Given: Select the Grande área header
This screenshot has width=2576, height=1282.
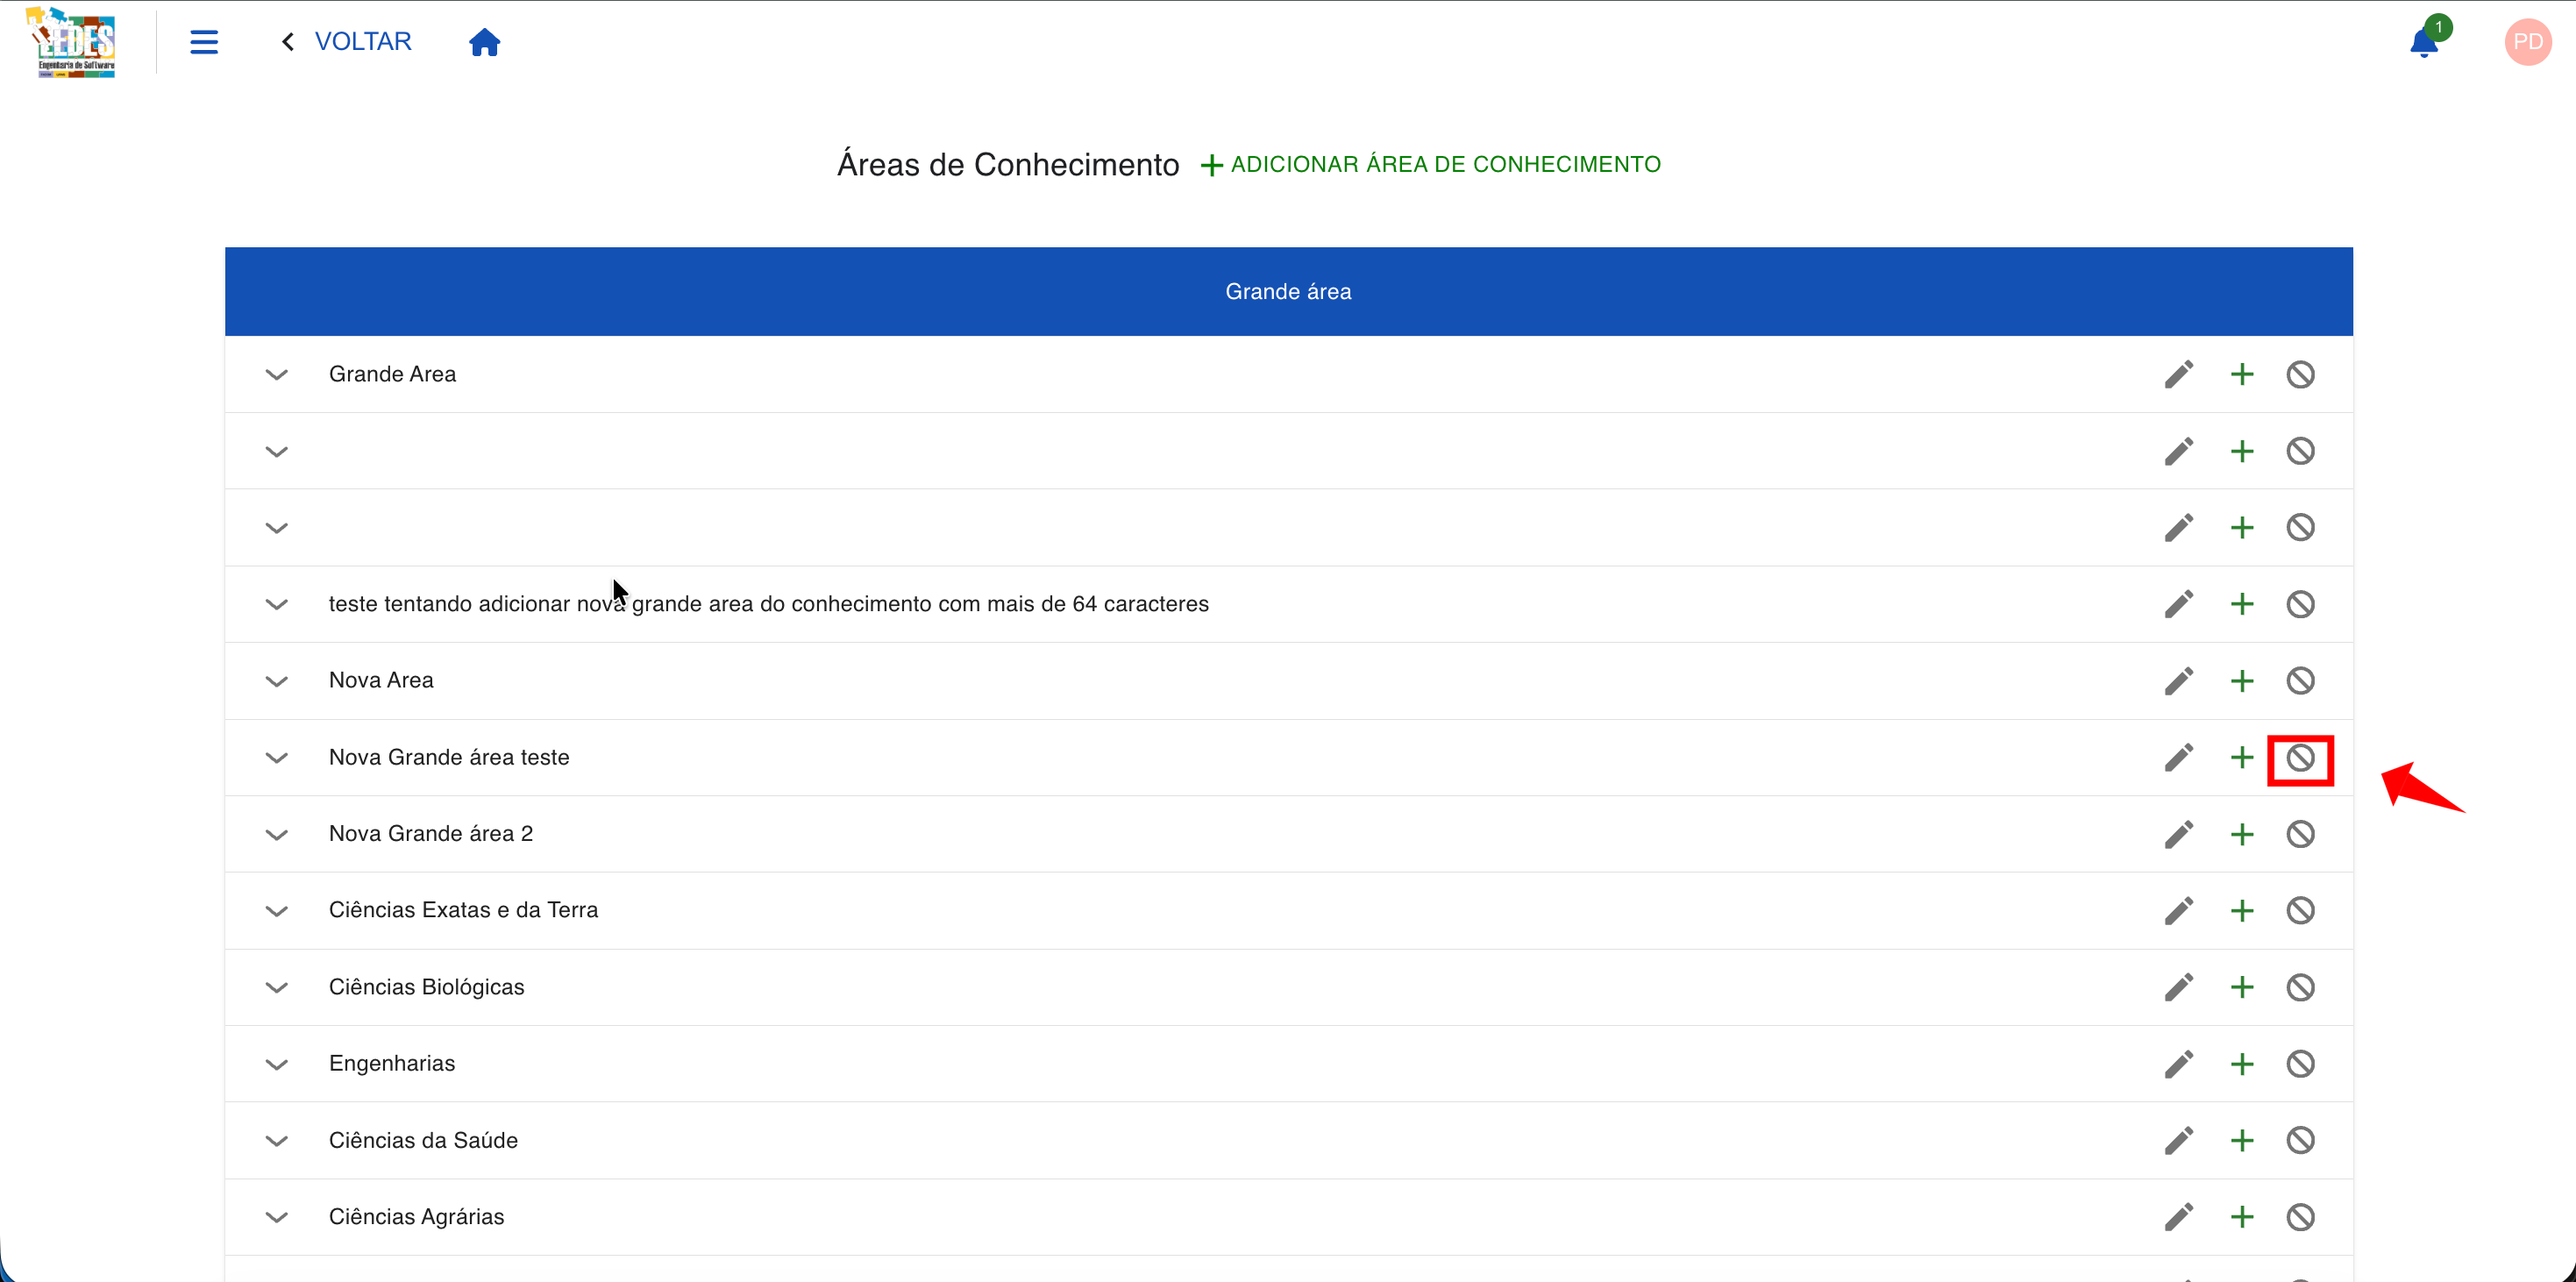Looking at the screenshot, I should coord(1288,291).
